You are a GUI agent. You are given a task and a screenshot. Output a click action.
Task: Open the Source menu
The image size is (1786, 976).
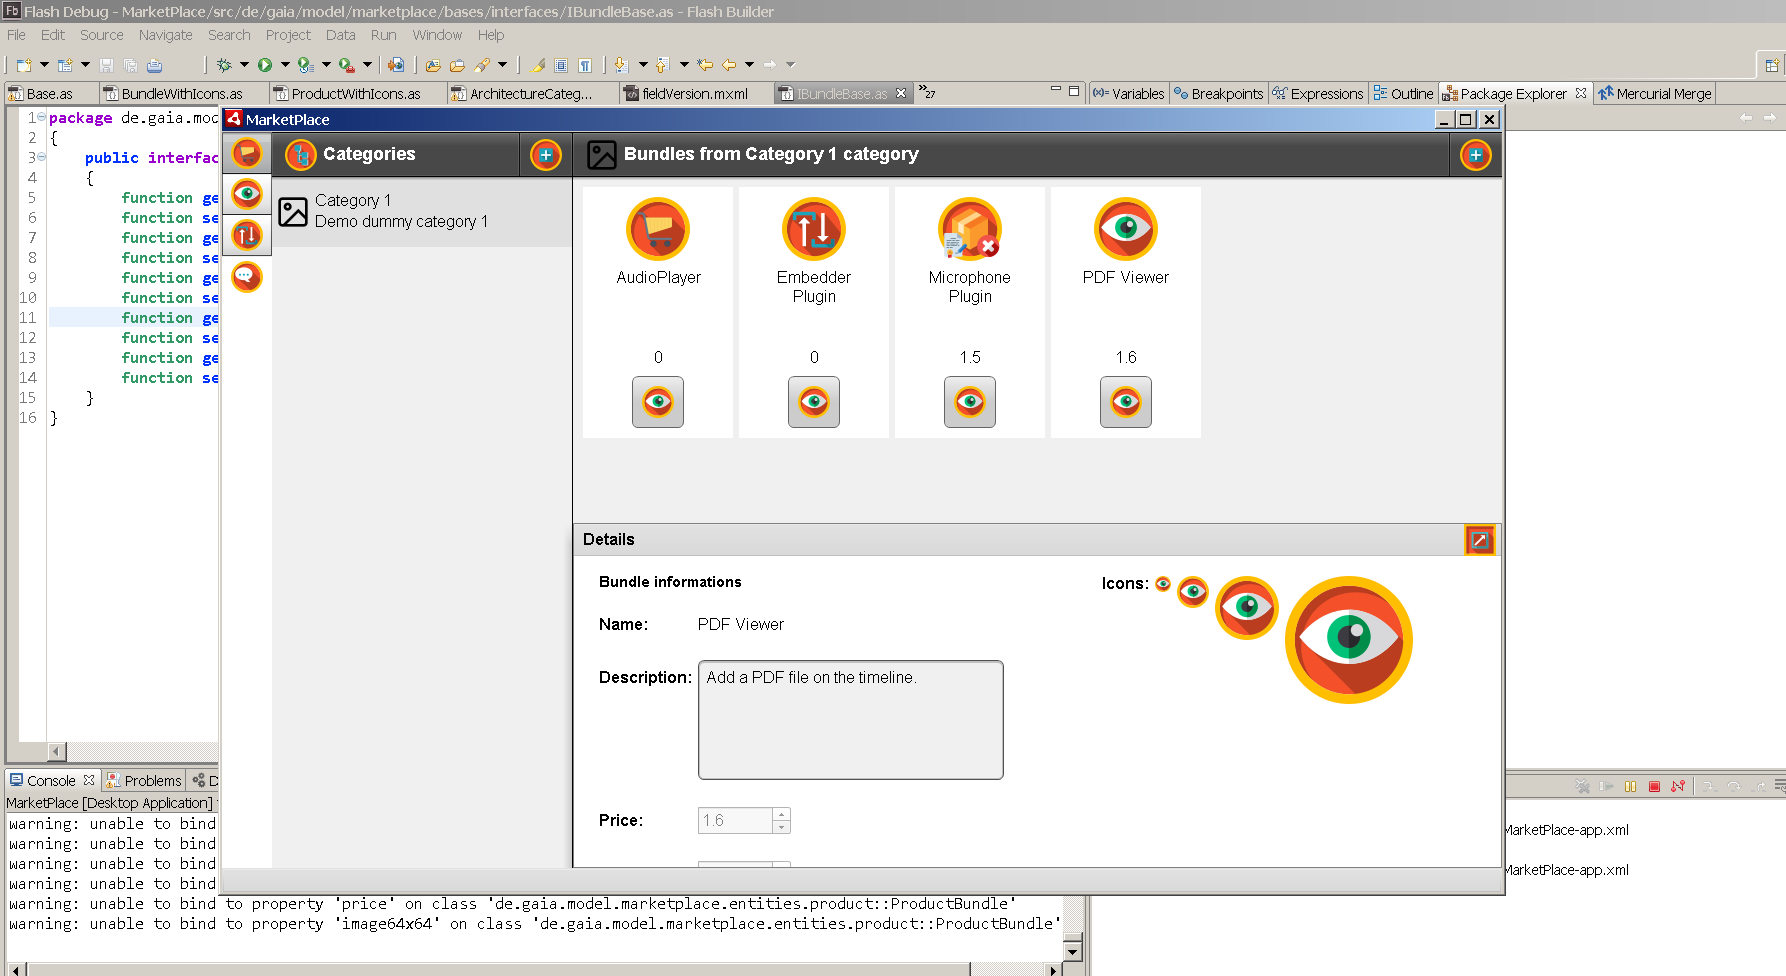(102, 35)
